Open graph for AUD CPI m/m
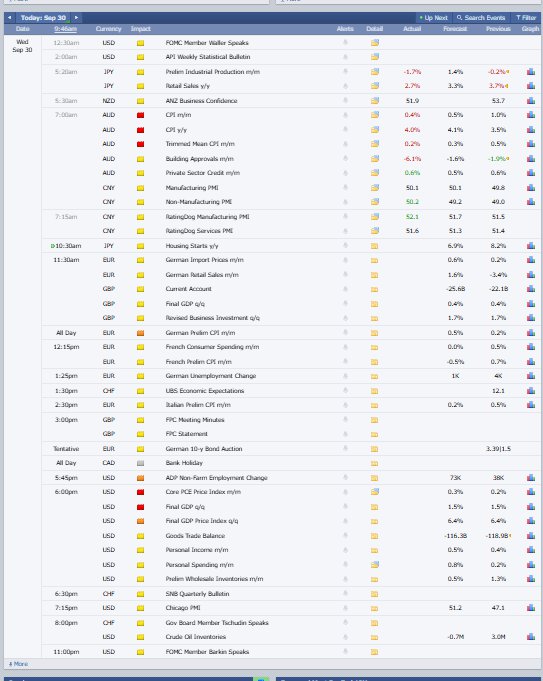Image resolution: width=543 pixels, height=681 pixels. [530, 115]
